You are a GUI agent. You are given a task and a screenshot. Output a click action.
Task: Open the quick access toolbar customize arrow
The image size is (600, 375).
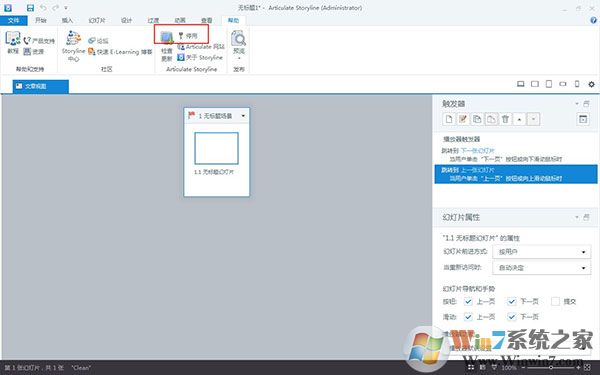coord(66,8)
